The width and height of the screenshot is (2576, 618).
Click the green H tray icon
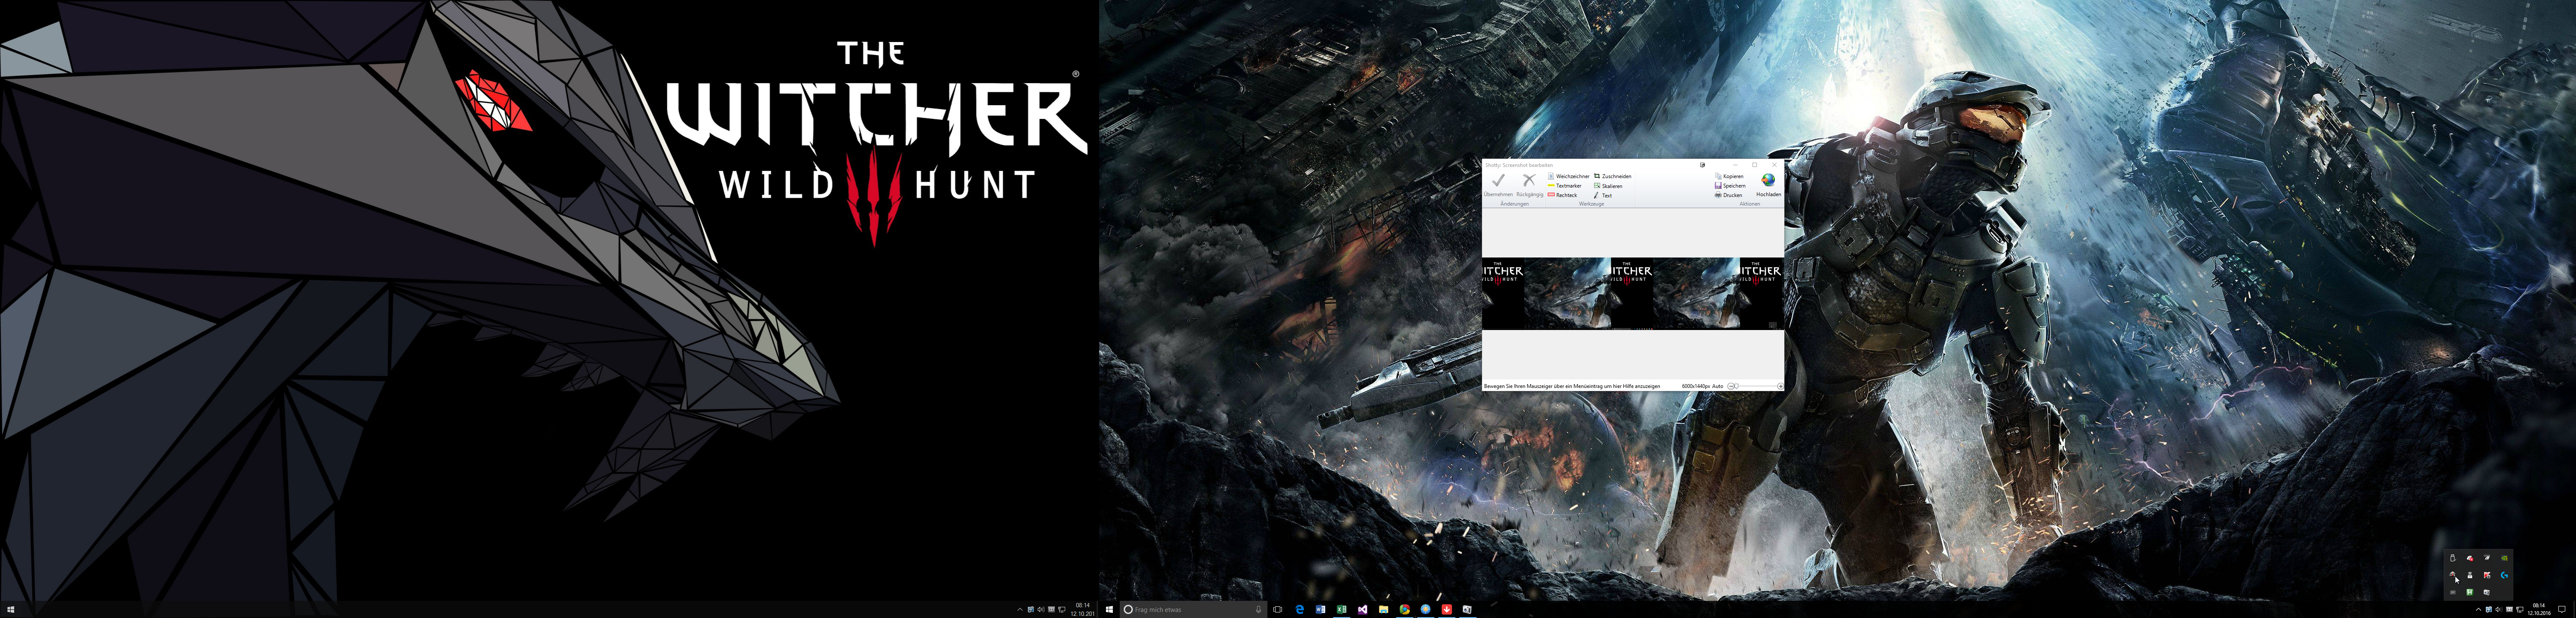(x=2470, y=592)
